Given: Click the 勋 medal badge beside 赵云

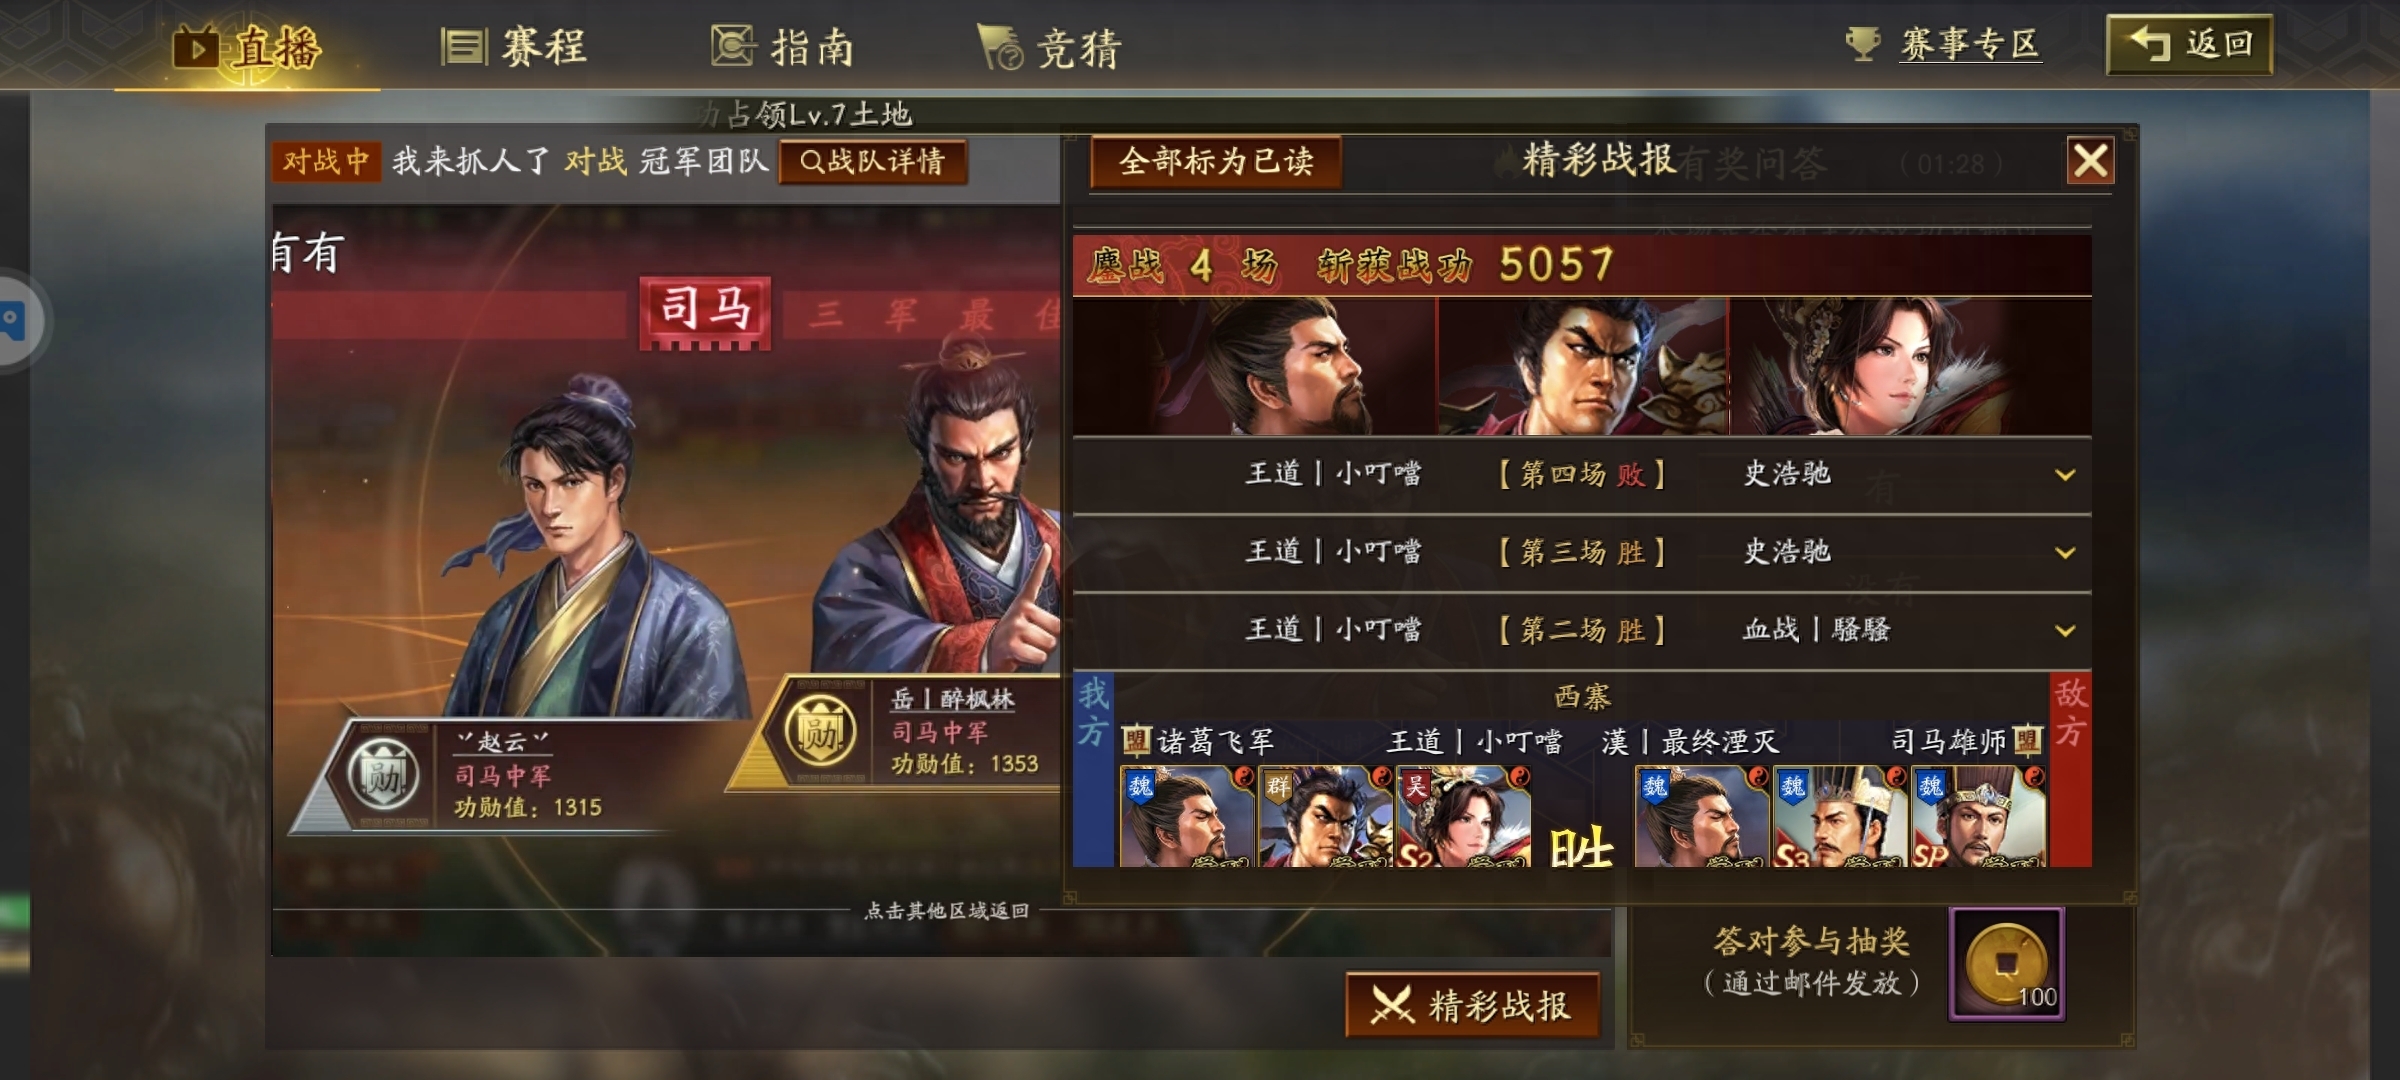Looking at the screenshot, I should 383,775.
